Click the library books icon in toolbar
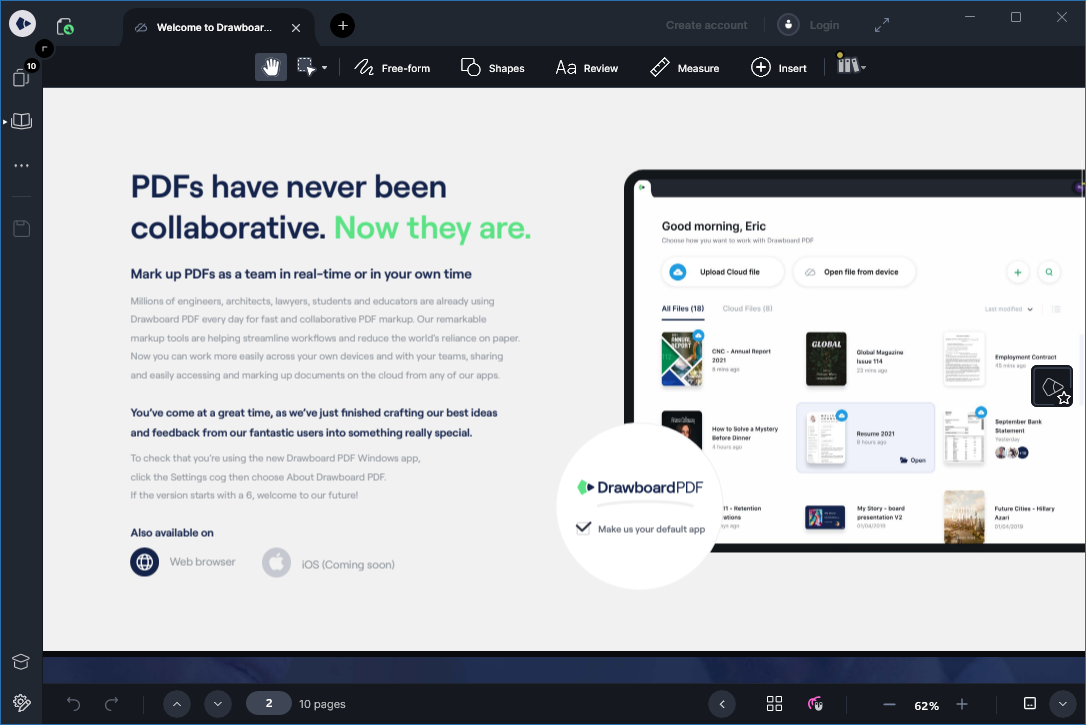The image size is (1086, 725). pyautogui.click(x=847, y=66)
